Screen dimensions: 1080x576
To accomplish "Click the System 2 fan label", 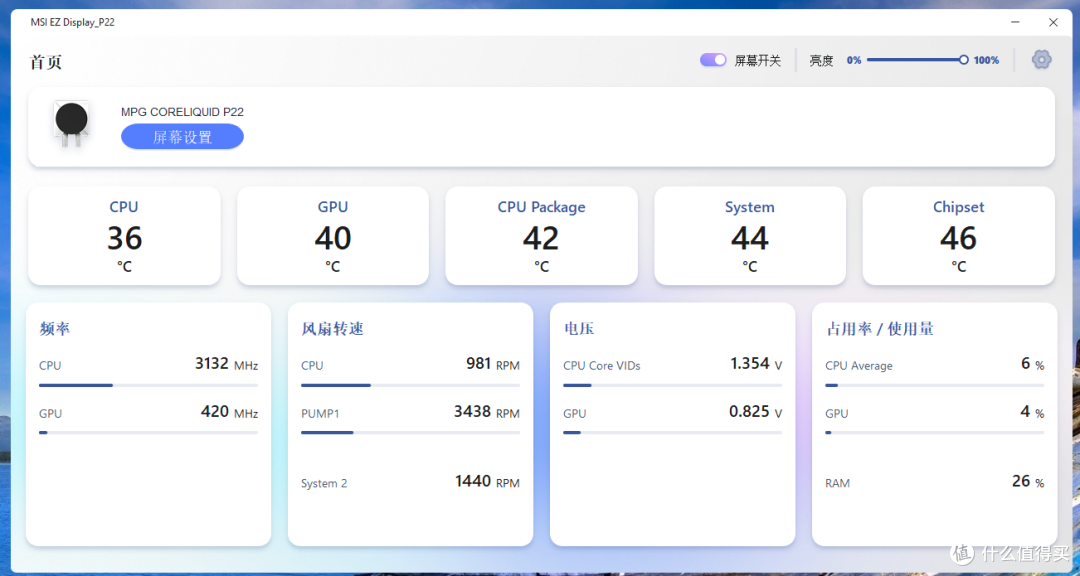I will coord(324,484).
